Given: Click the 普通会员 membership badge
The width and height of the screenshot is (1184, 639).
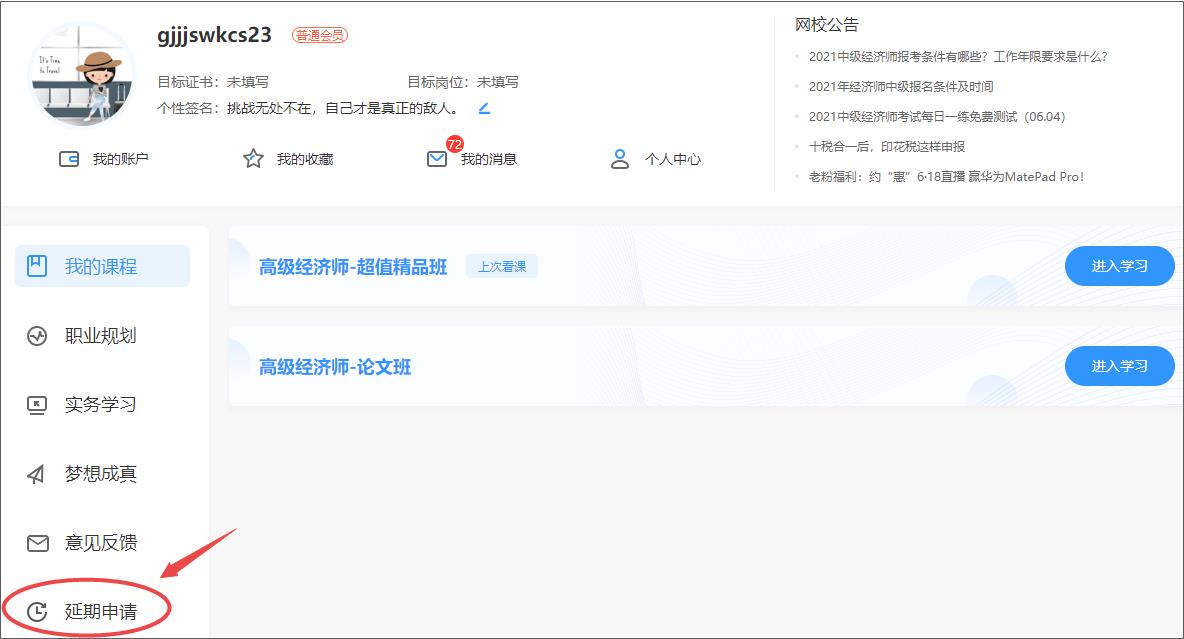Looking at the screenshot, I should tap(320, 35).
